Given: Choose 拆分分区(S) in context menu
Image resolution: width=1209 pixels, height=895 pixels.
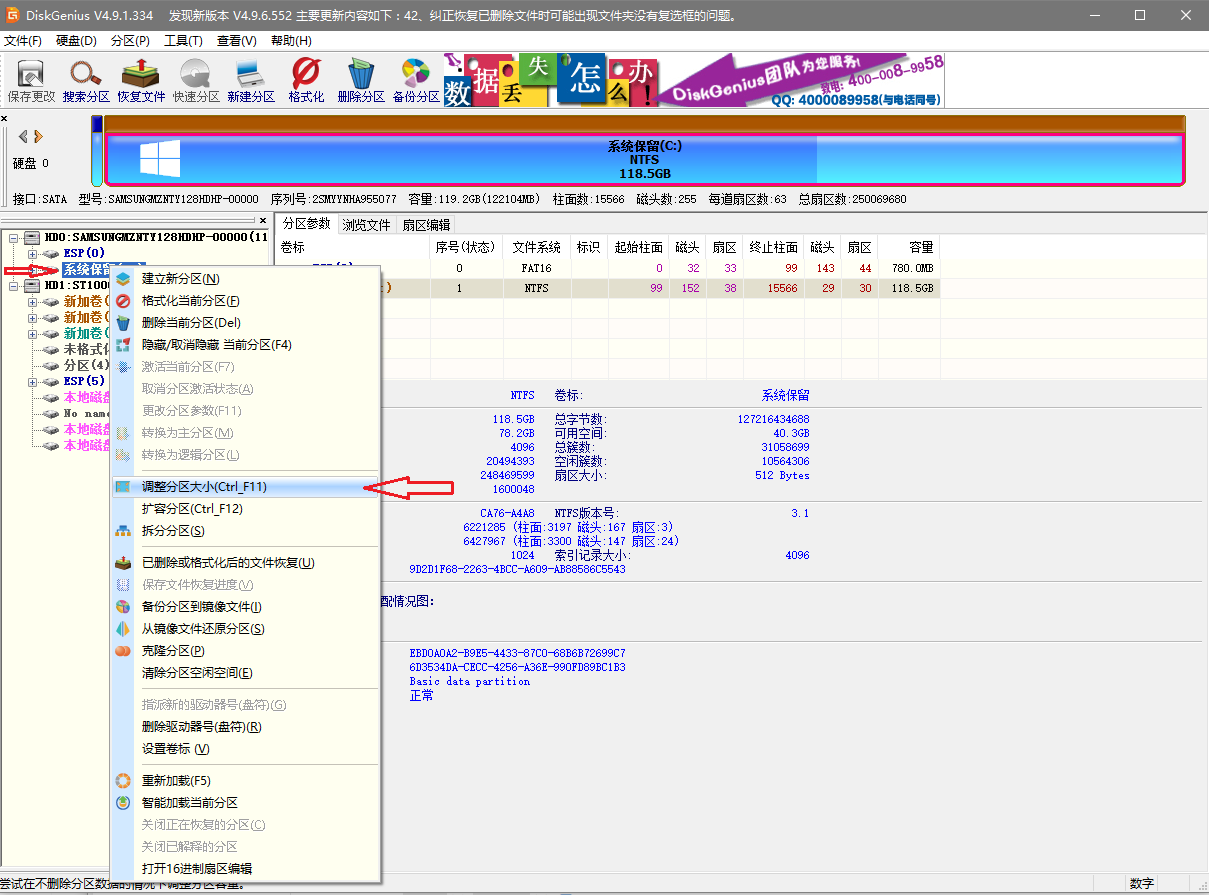Looking at the screenshot, I should 246,530.
